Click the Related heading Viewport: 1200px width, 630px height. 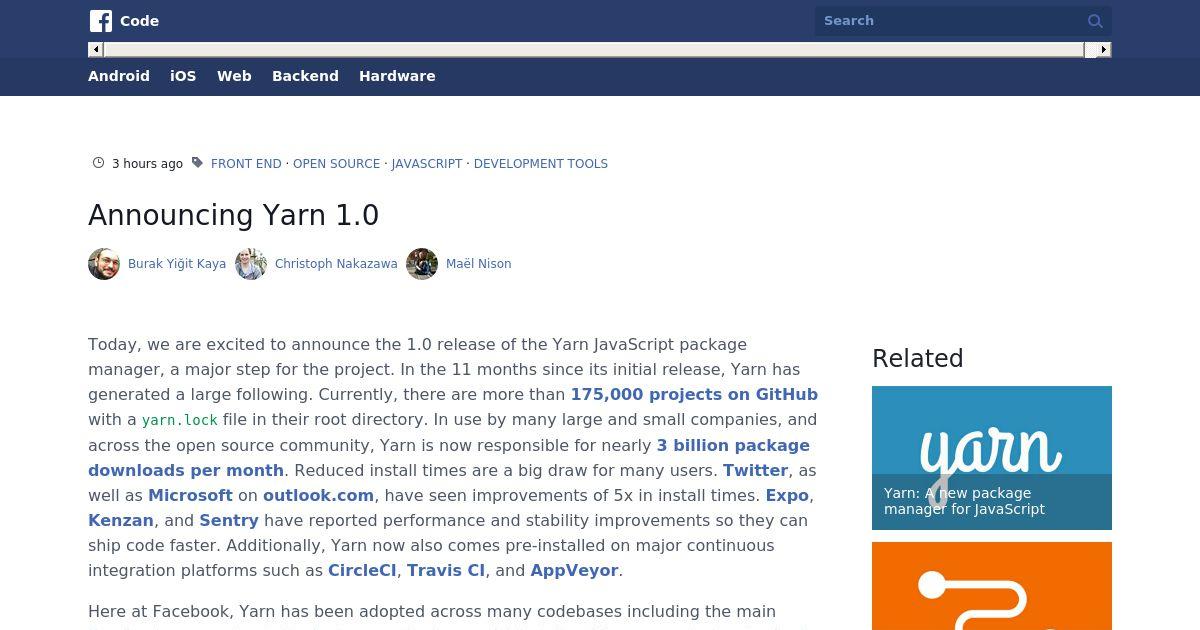pyautogui.click(x=918, y=358)
